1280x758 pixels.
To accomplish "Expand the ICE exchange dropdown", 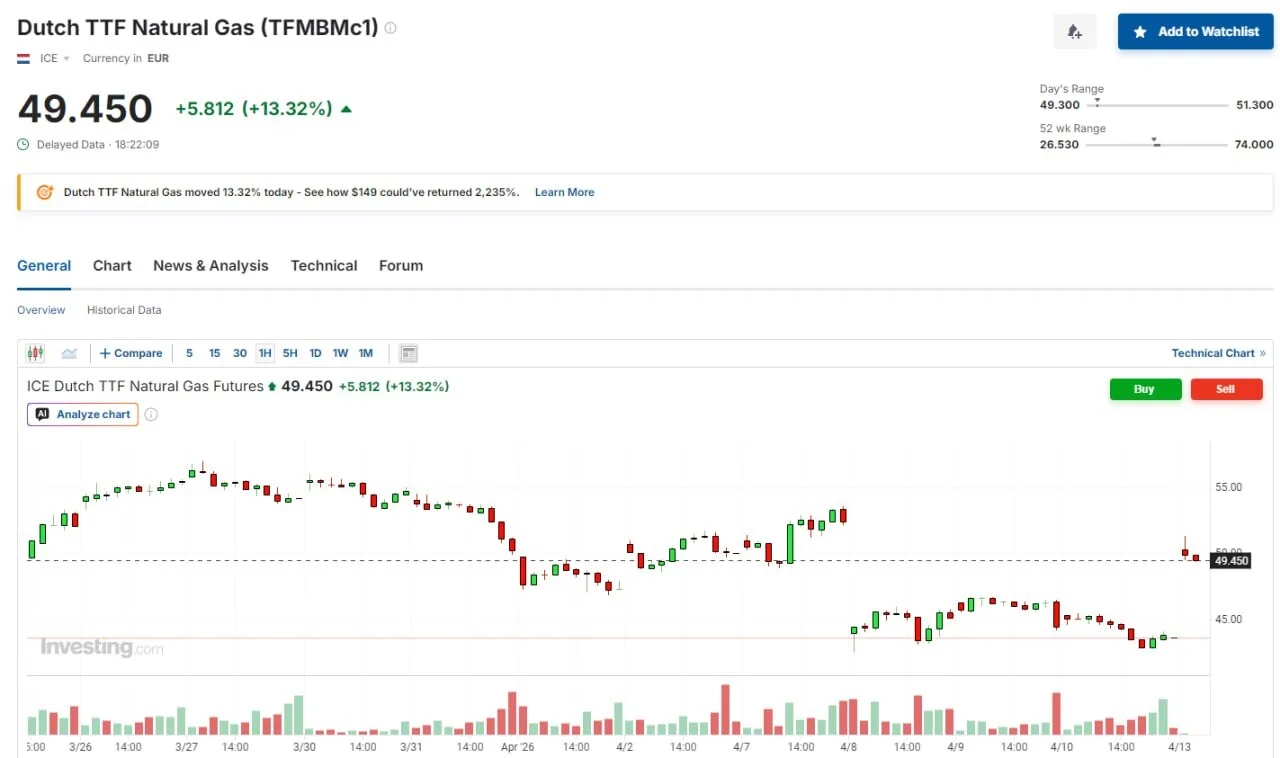I will [55, 58].
